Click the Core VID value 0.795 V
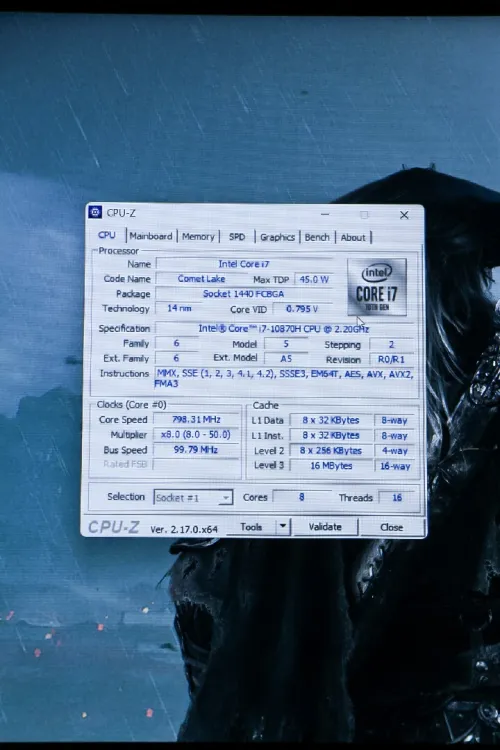This screenshot has width=500, height=750. click(302, 309)
